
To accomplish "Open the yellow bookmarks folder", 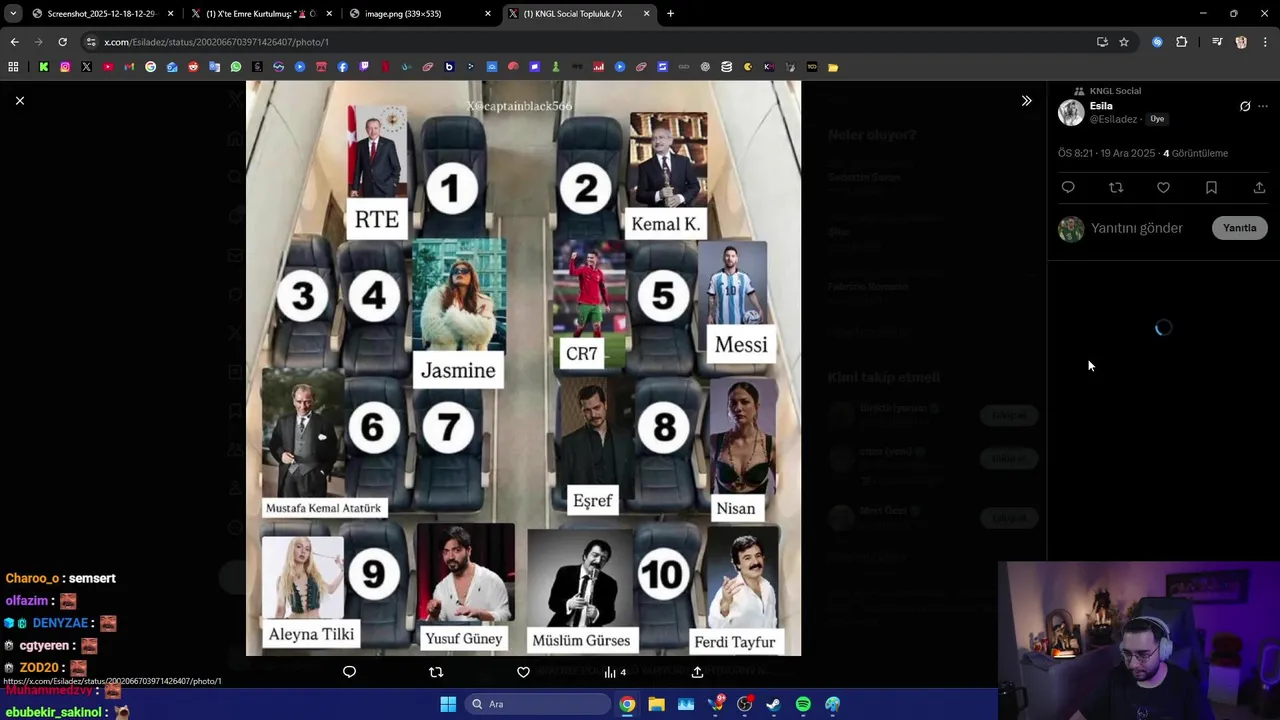I will 833,67.
